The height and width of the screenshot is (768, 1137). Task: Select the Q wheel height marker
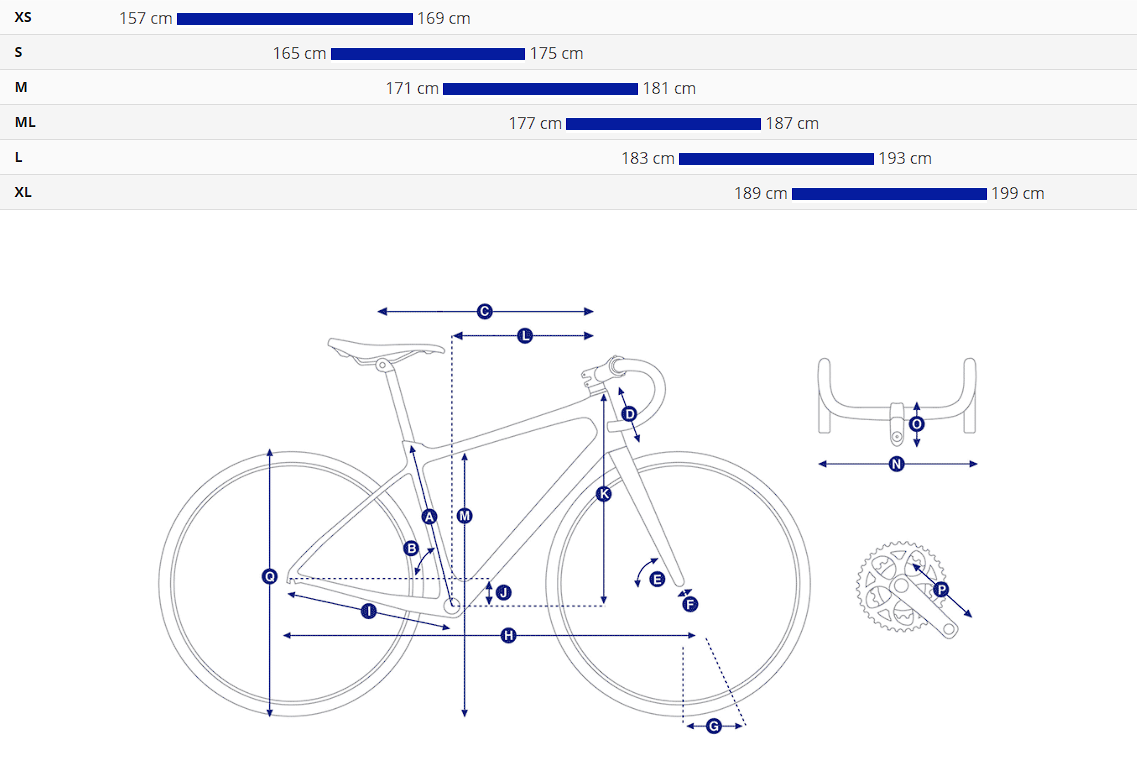click(269, 576)
